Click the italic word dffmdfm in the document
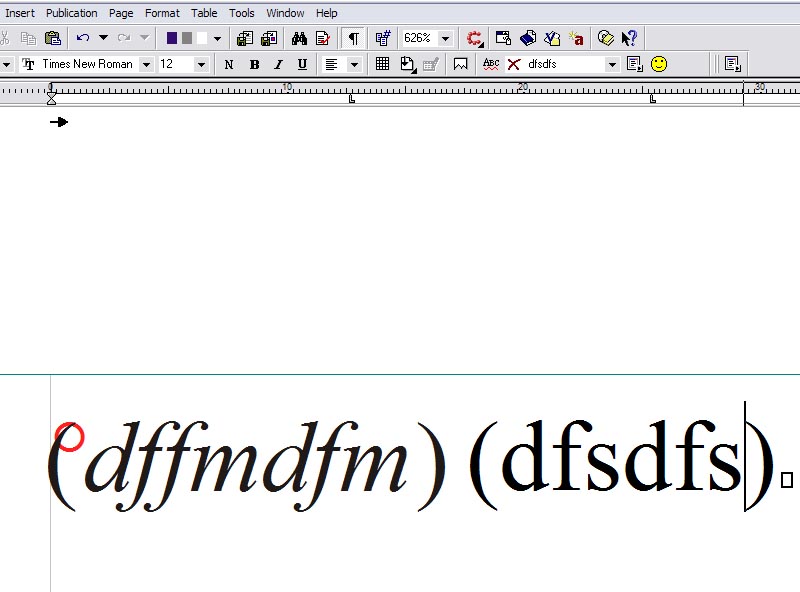The width and height of the screenshot is (800, 592). click(x=247, y=465)
